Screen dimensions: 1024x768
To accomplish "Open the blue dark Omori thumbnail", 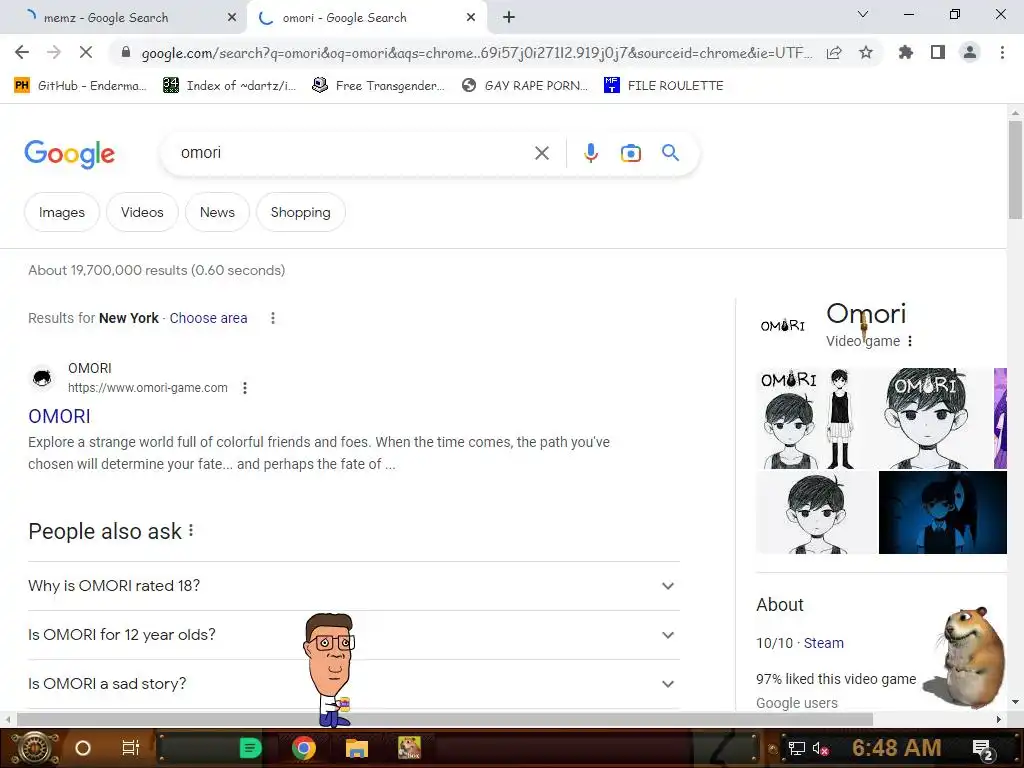I will 942,513.
